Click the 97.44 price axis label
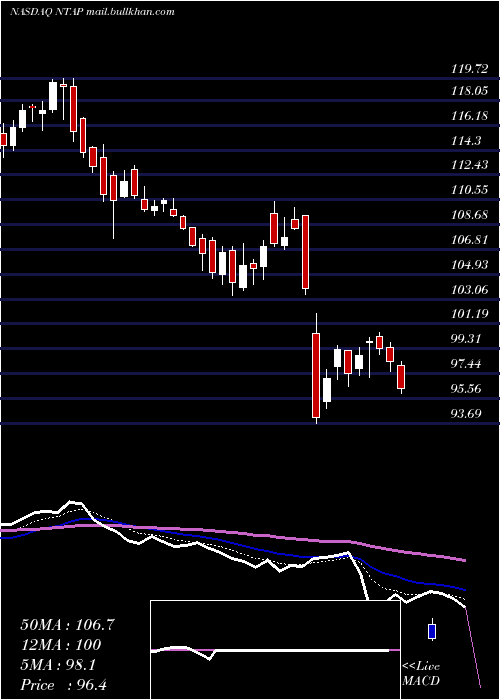This screenshot has height=700, width=500. (466, 364)
